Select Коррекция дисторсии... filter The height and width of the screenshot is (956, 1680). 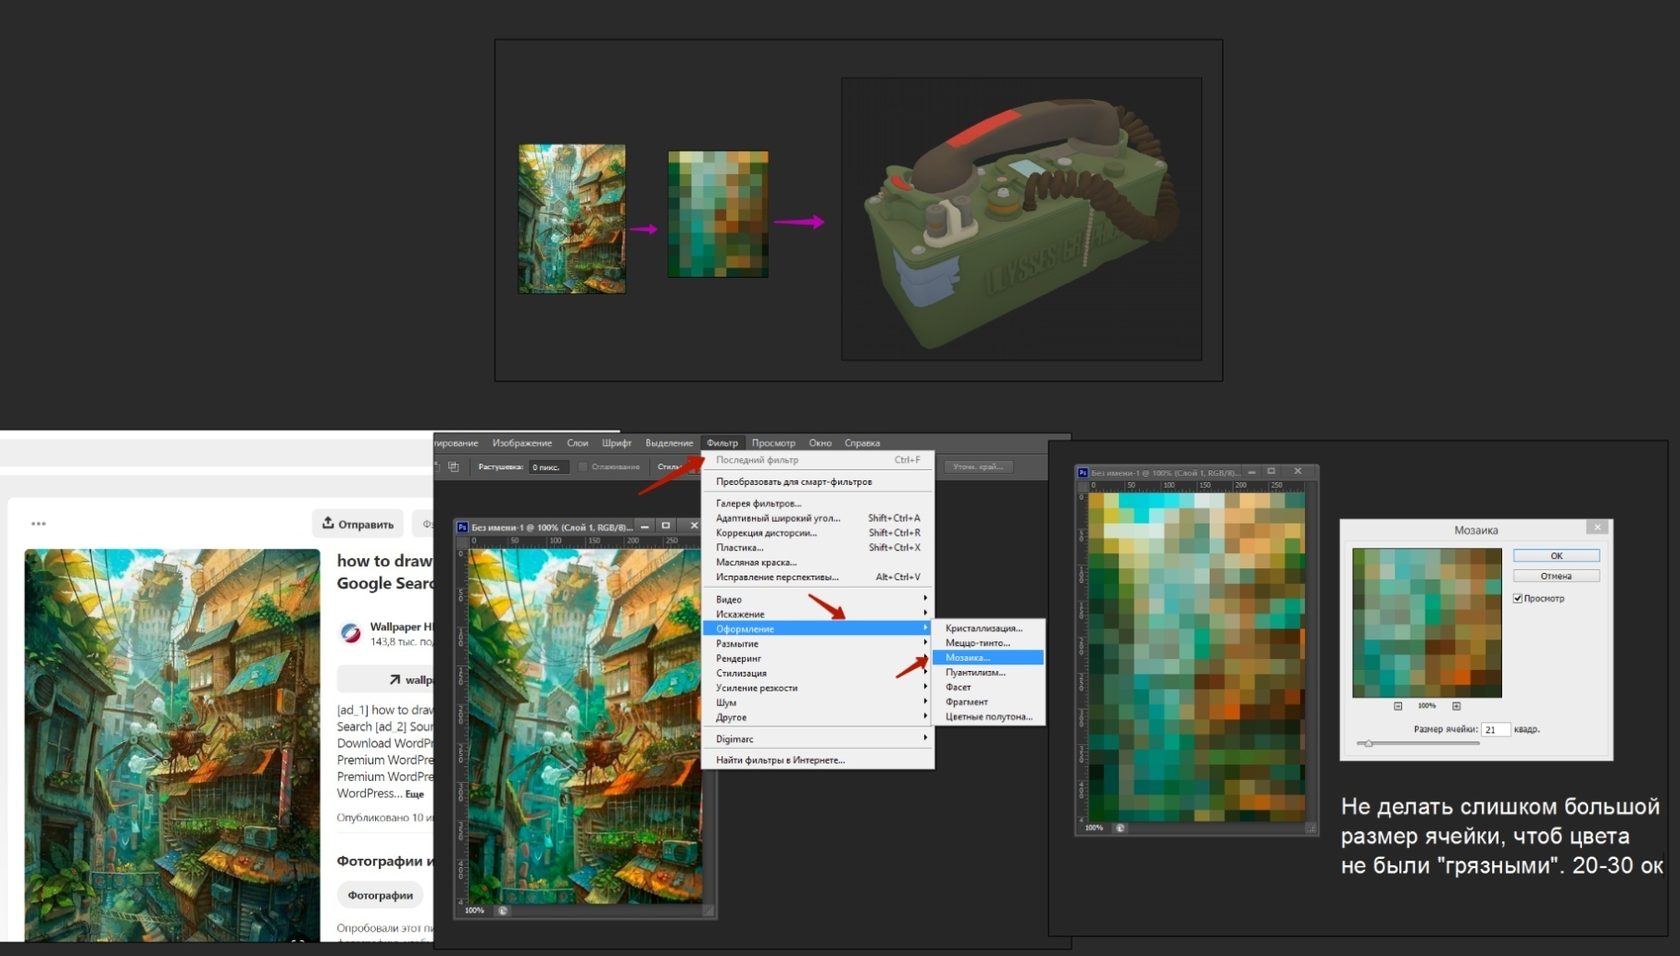(x=818, y=533)
